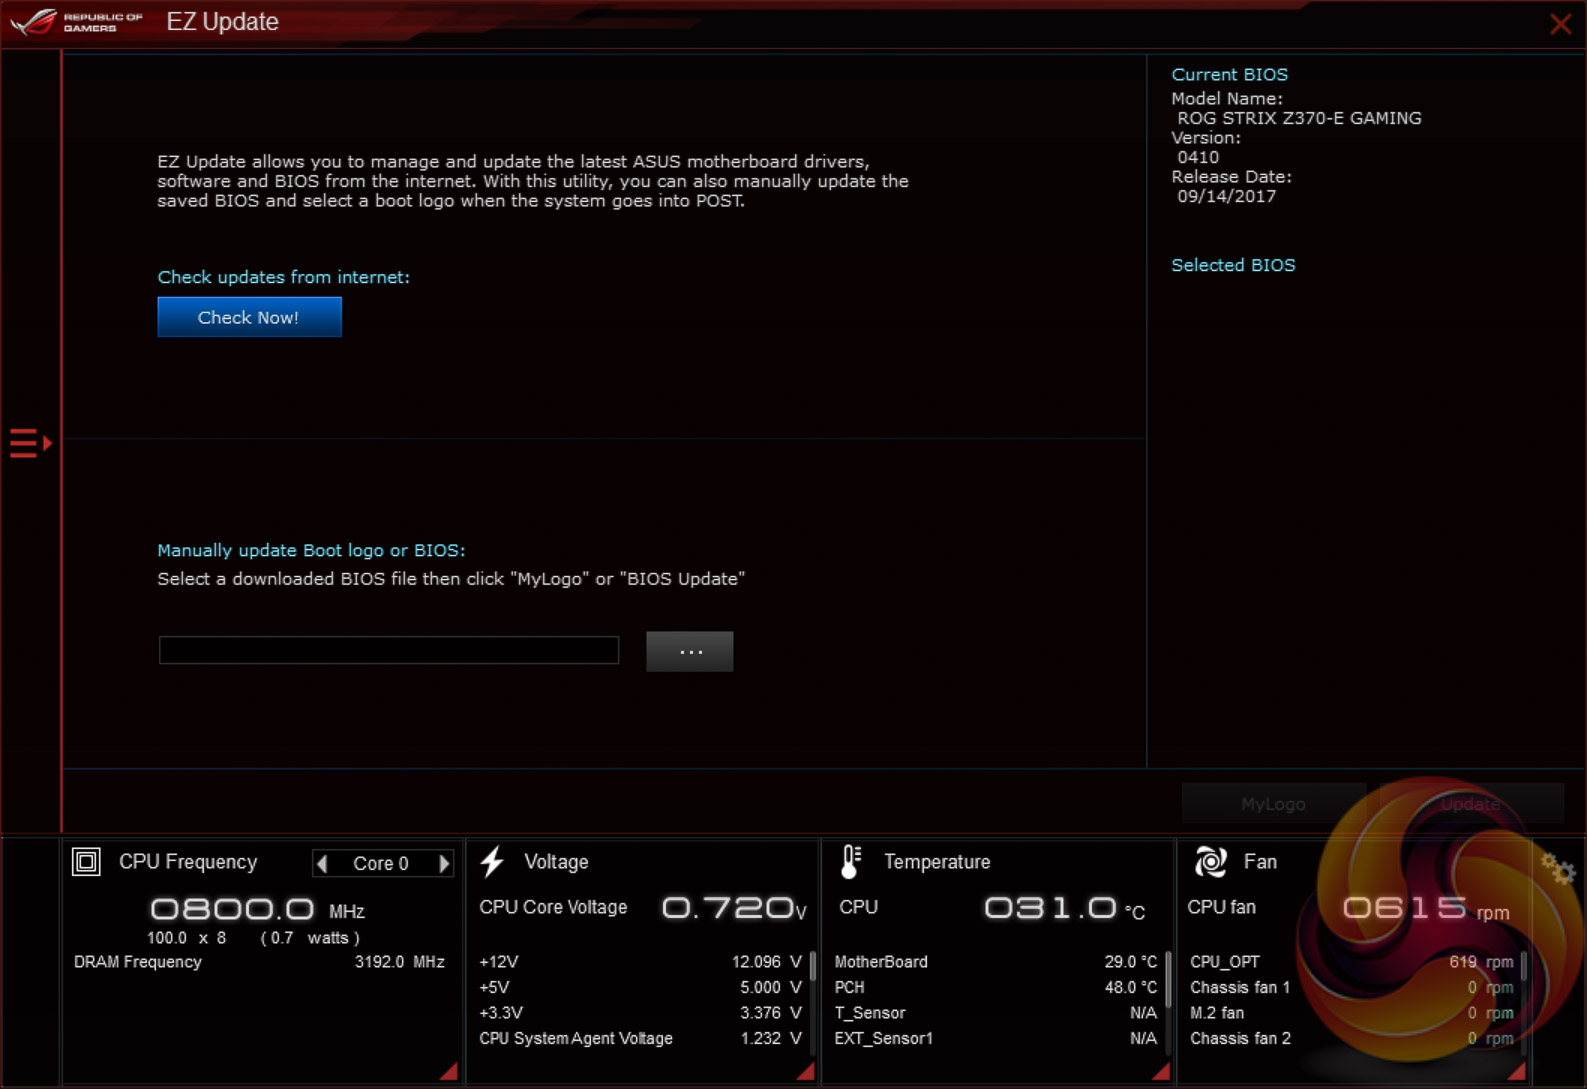Expand the Temperature panel corner triangle
Viewport: 1587px width, 1089px height.
click(x=1161, y=1071)
